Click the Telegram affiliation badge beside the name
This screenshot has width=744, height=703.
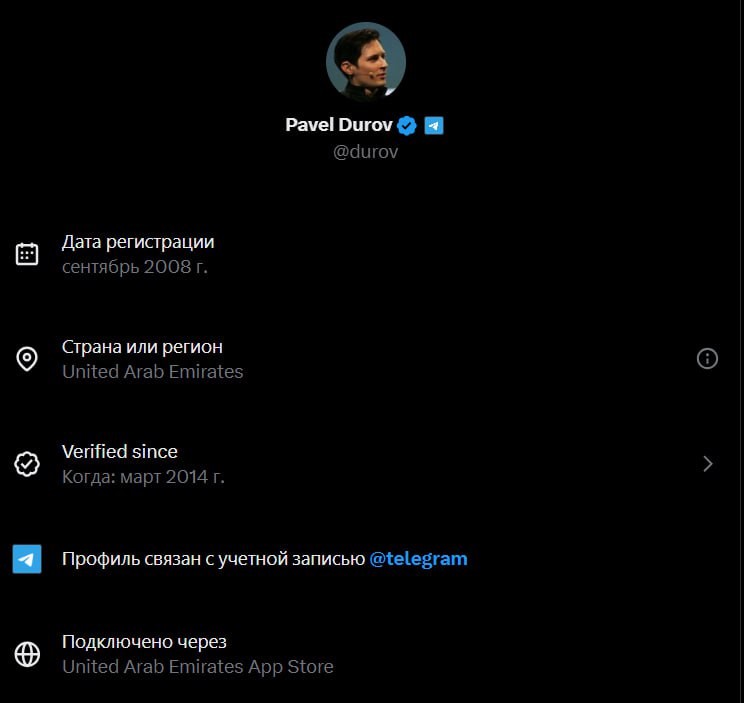click(433, 125)
